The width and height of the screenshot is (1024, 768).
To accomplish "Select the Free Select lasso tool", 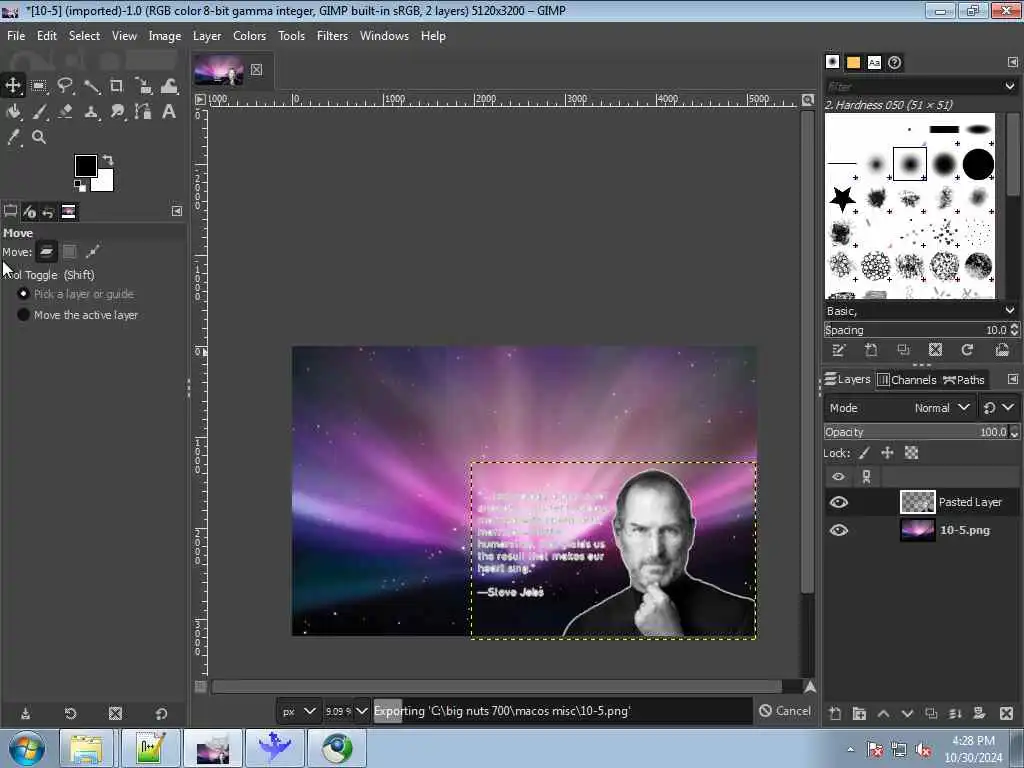I will (65, 86).
